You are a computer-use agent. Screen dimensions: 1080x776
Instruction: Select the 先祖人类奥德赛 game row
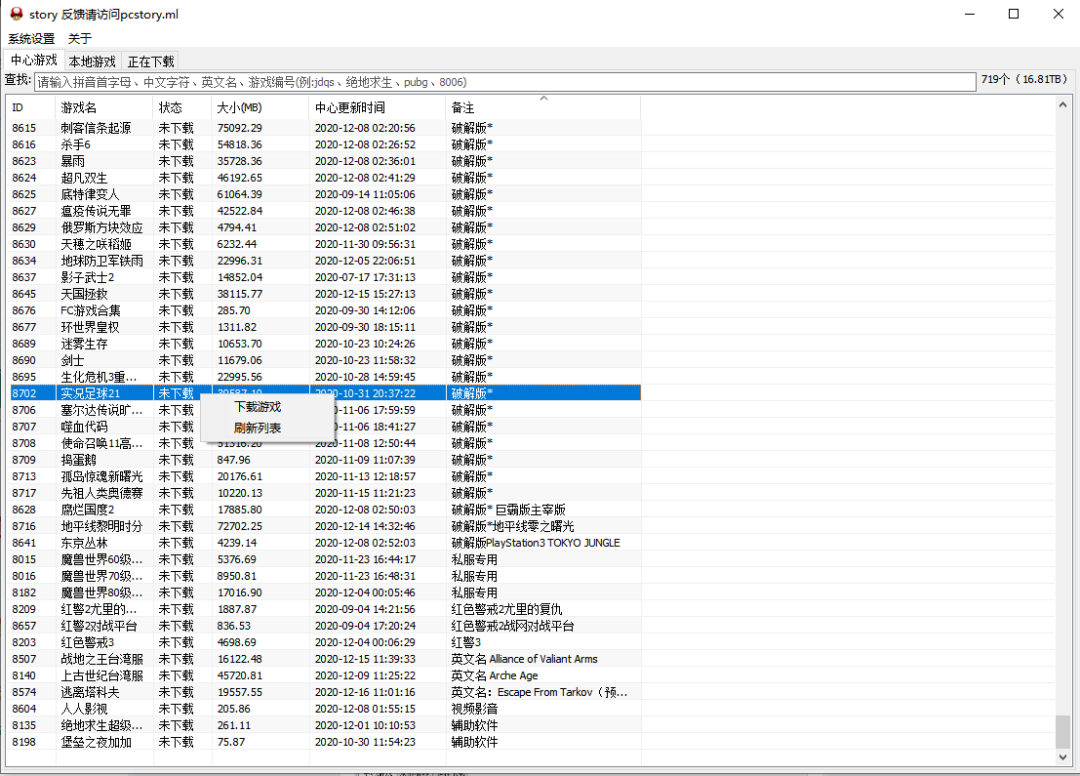pyautogui.click(x=324, y=492)
